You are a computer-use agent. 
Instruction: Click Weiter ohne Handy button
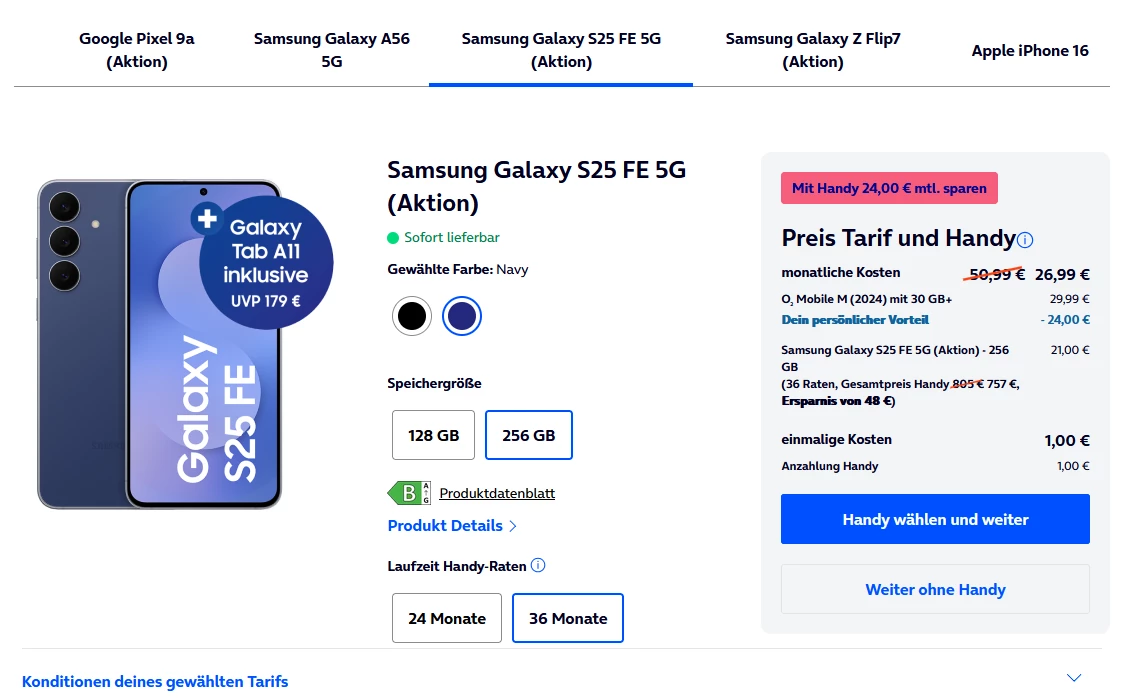click(935, 589)
